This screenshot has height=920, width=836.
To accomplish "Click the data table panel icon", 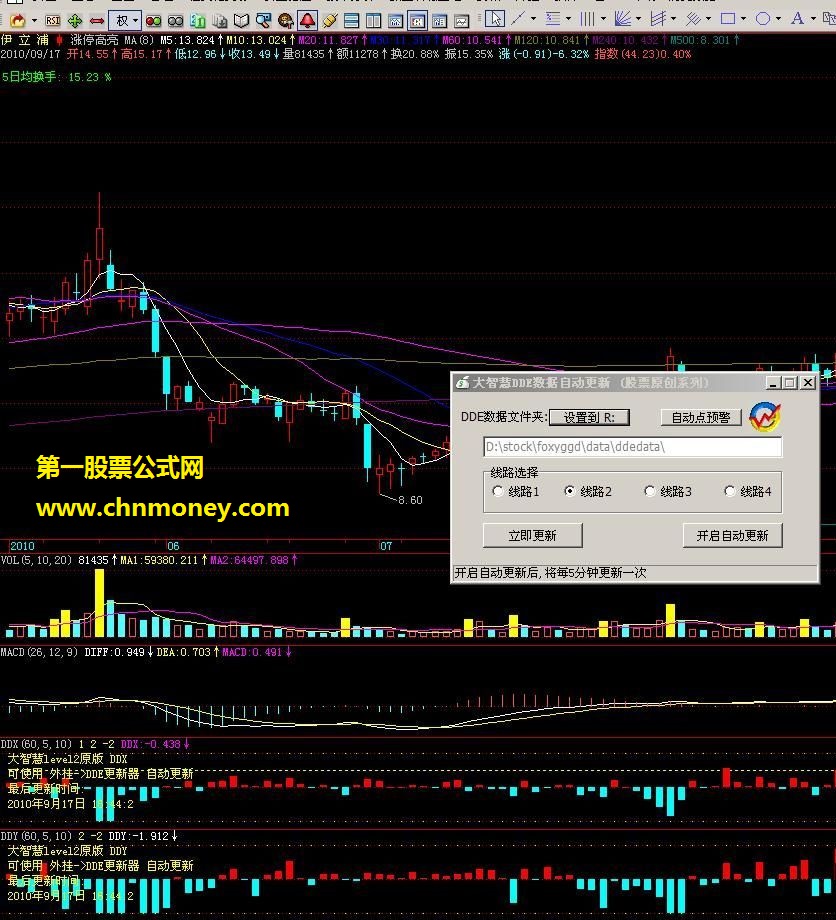I will (x=439, y=21).
